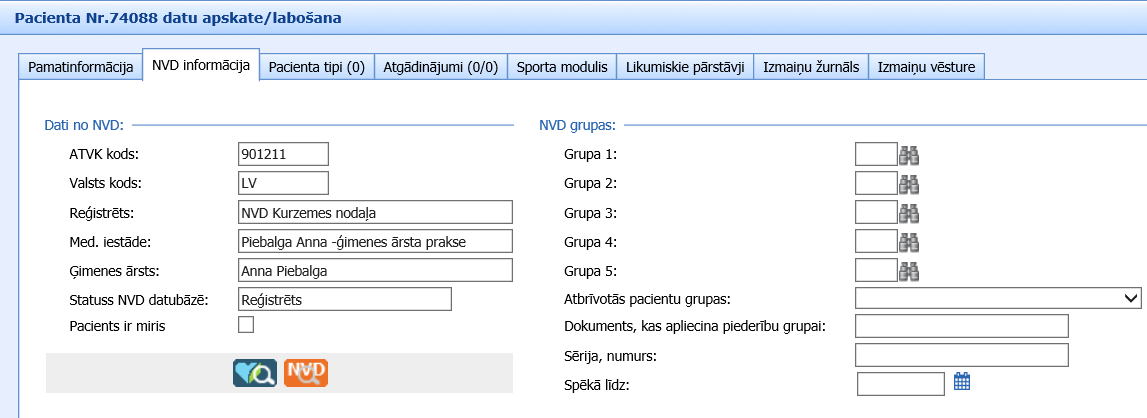Click the blue heart magnifier search icon
The image size is (1147, 418).
tap(254, 373)
